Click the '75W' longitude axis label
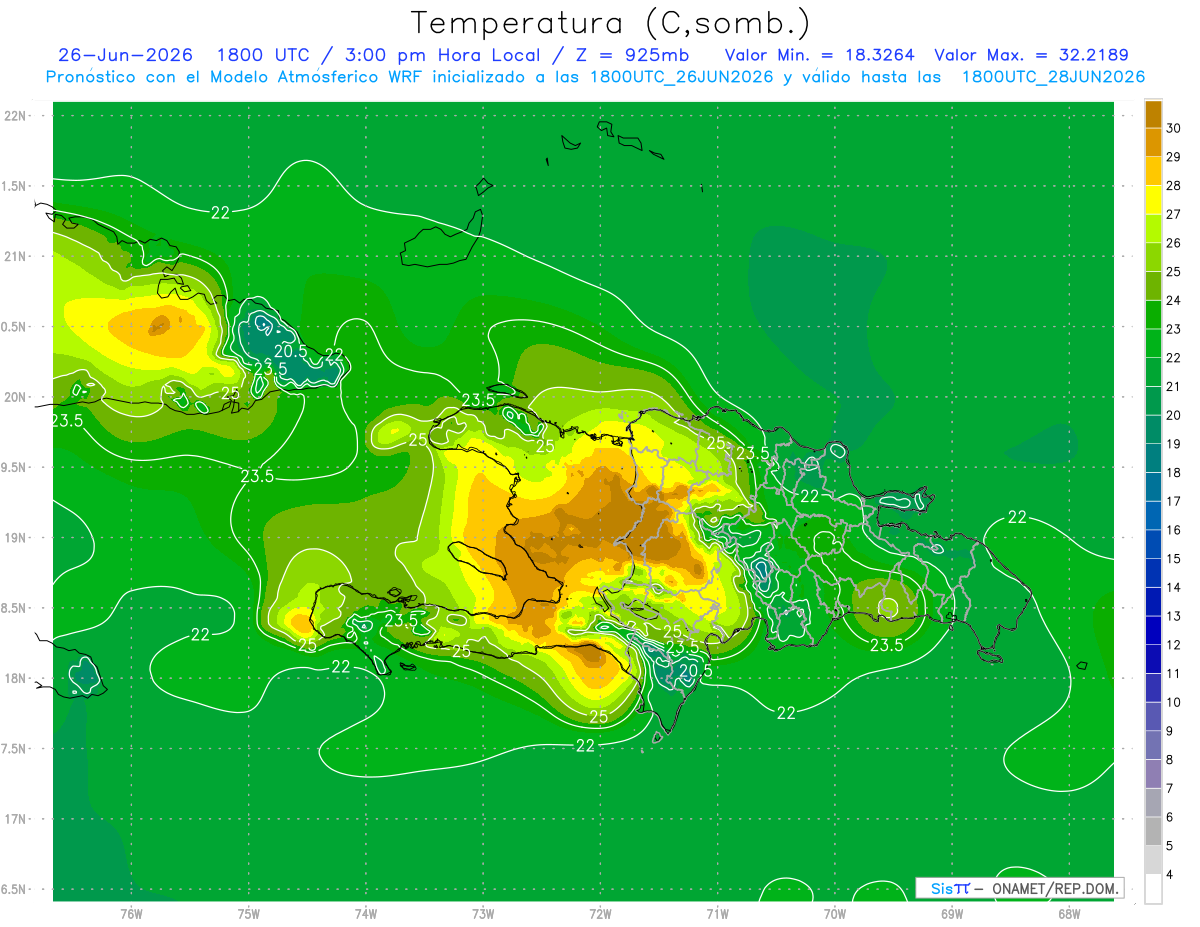1200x927 pixels. pos(249,913)
